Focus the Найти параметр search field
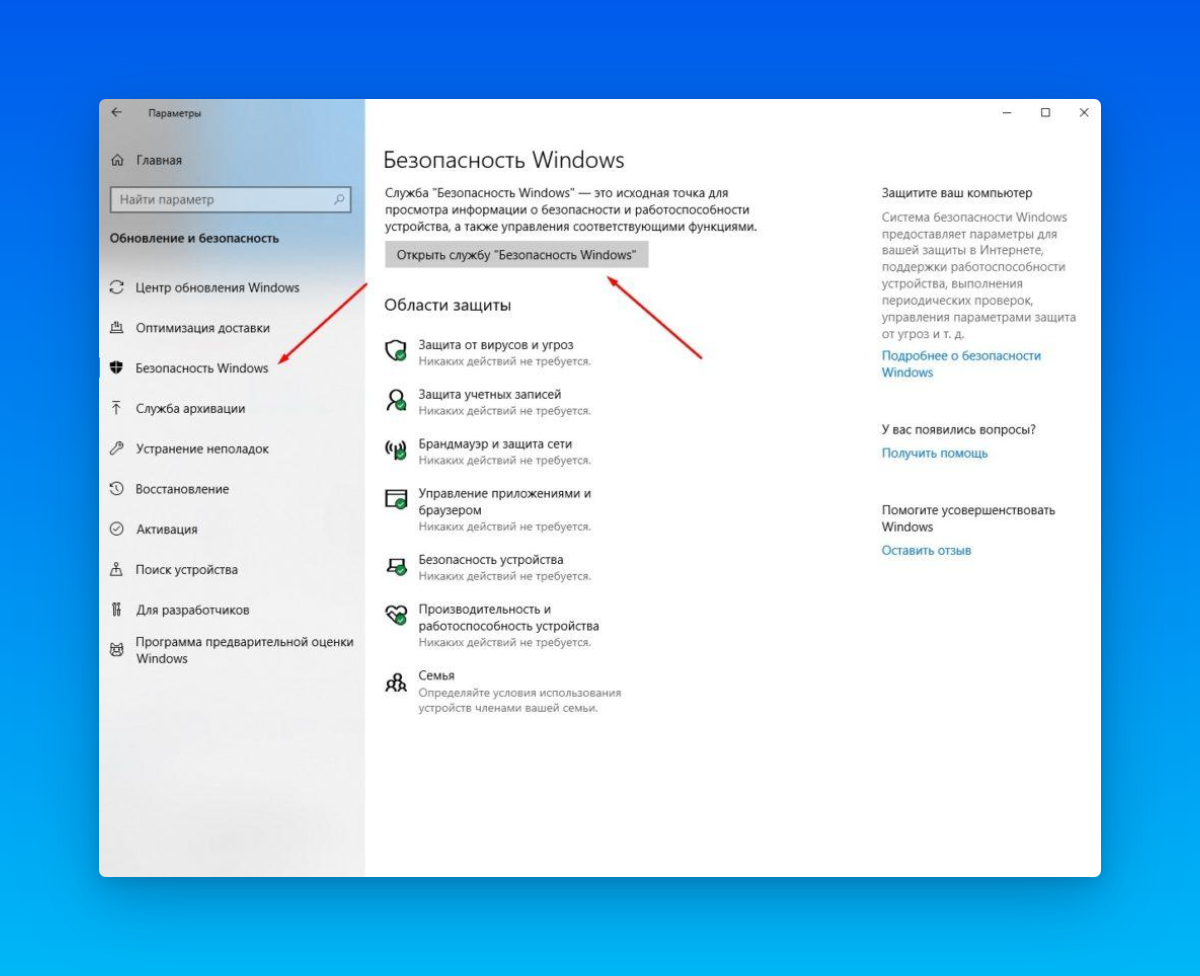Image resolution: width=1200 pixels, height=976 pixels. click(x=230, y=199)
